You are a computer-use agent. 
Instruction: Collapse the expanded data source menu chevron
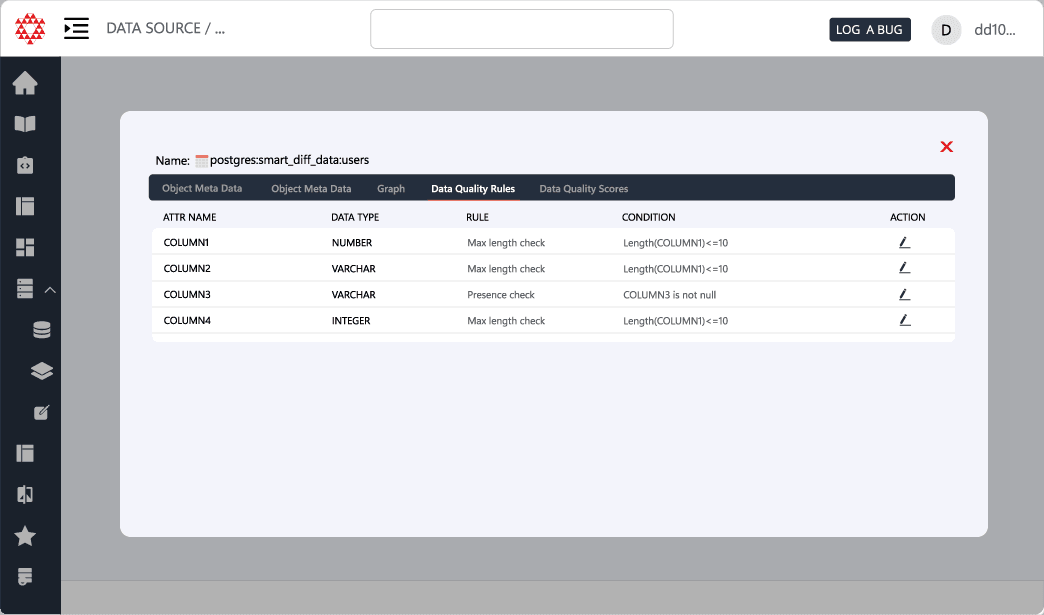pos(50,288)
